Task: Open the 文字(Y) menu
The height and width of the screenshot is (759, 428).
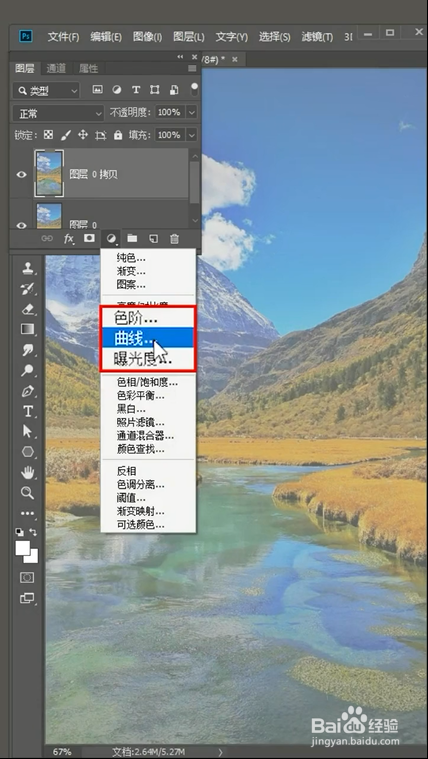Action: tap(231, 37)
